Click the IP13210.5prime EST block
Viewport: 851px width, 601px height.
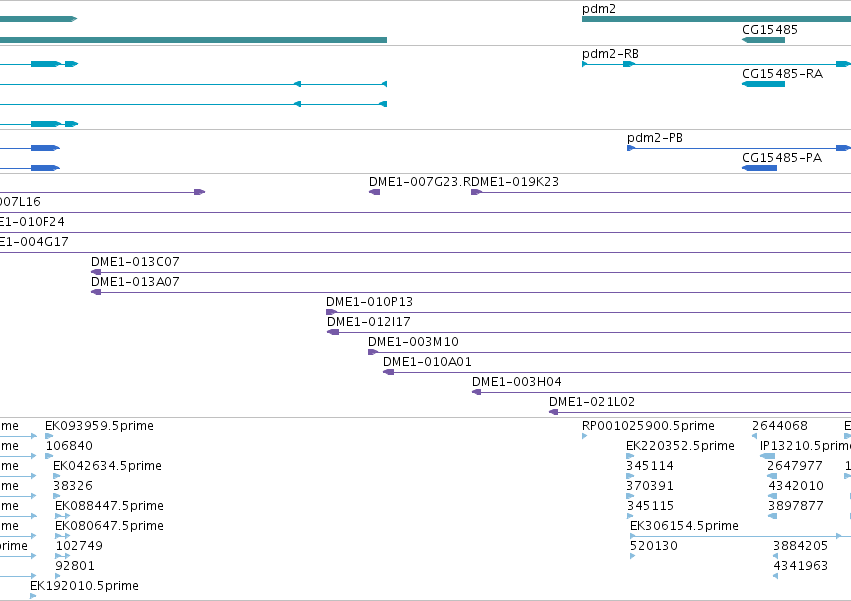pos(767,456)
